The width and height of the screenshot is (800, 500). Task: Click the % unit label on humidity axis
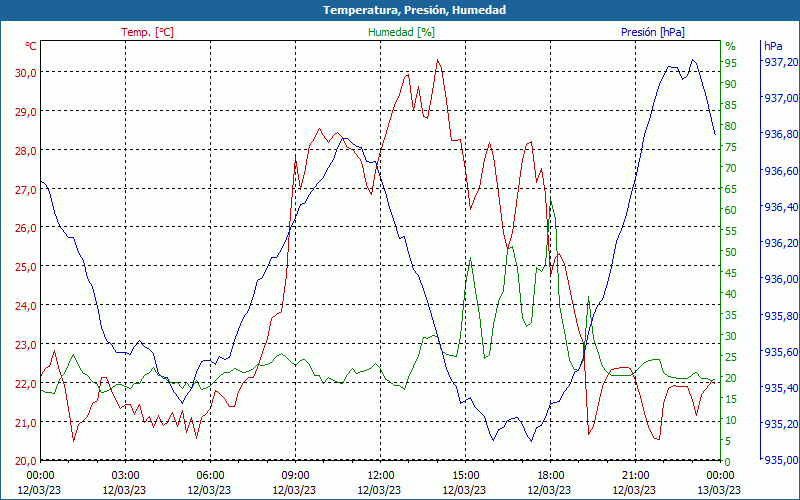pyautogui.click(x=731, y=46)
